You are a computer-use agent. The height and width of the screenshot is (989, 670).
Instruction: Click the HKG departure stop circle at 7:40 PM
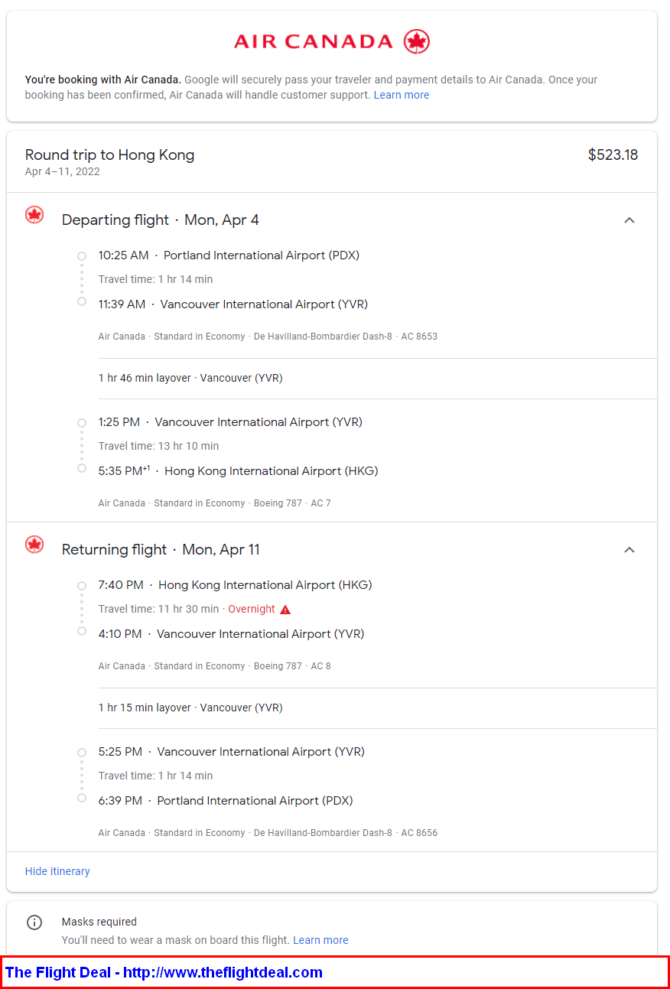(81, 586)
